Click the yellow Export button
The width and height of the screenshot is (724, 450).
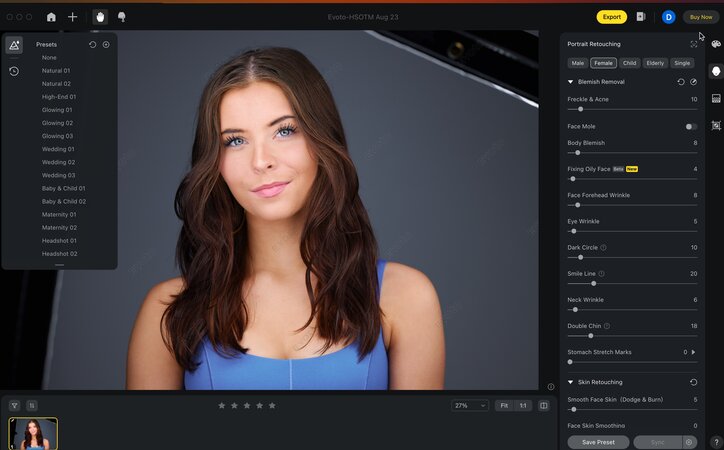tap(611, 17)
